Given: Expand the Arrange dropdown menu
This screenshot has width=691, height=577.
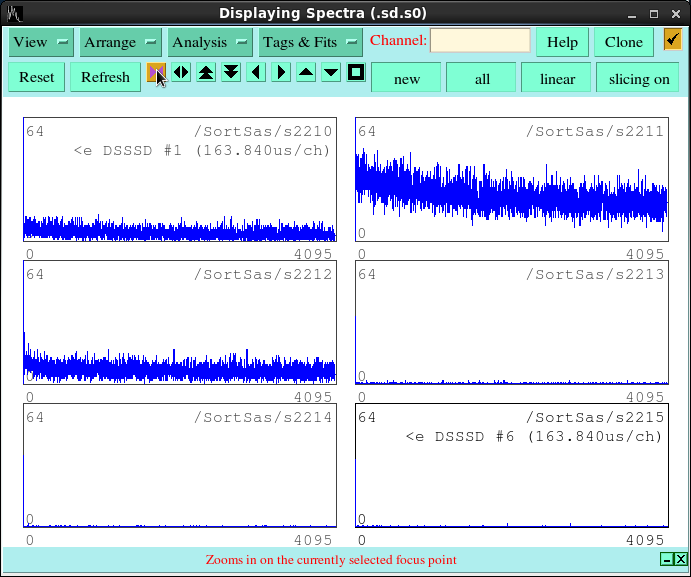Looking at the screenshot, I should (x=121, y=42).
